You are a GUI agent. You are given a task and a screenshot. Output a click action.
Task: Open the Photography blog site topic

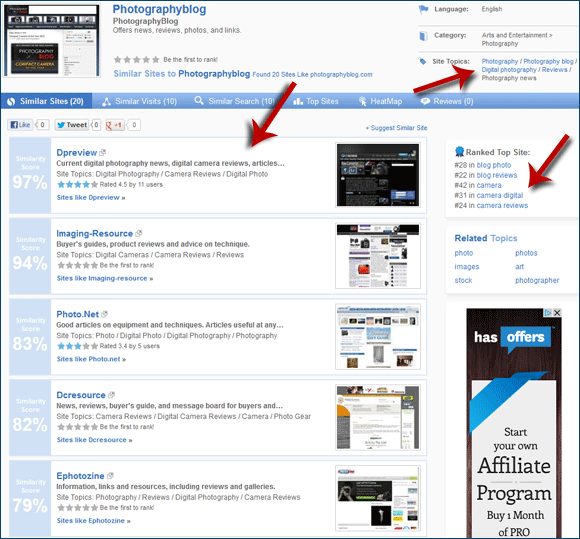tap(548, 61)
